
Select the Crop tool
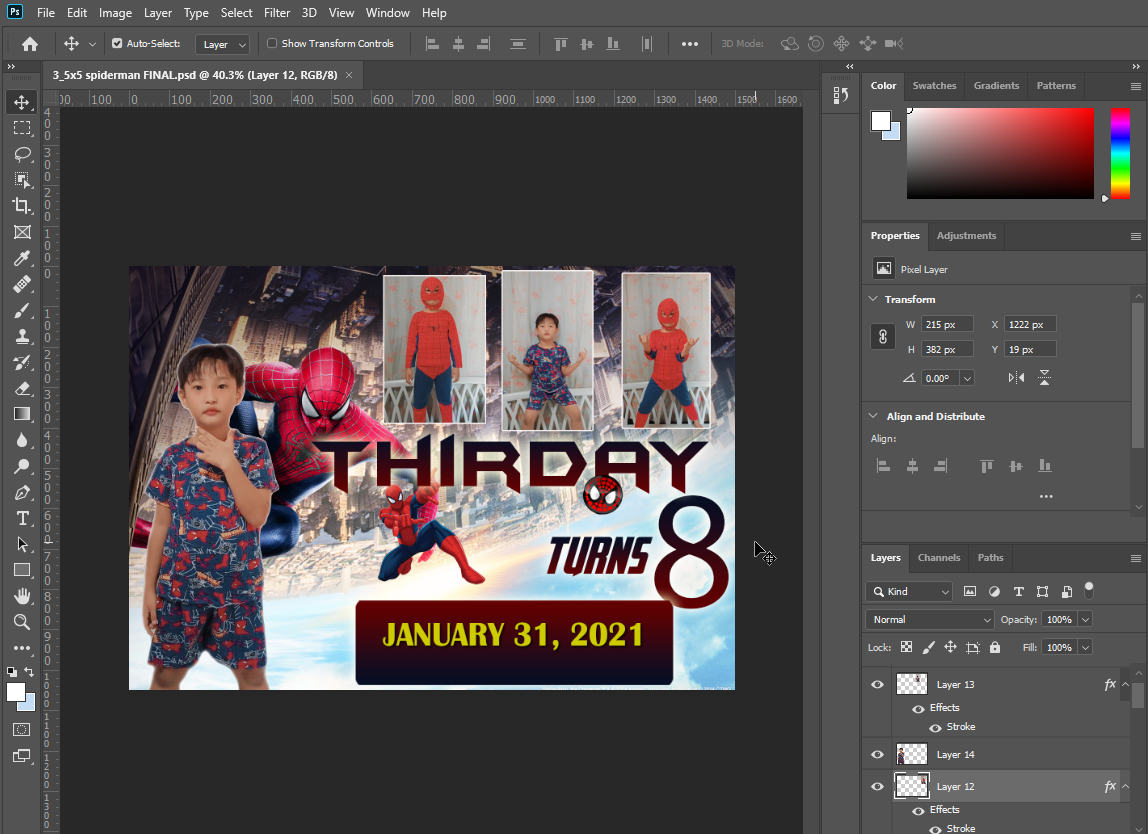[x=22, y=206]
